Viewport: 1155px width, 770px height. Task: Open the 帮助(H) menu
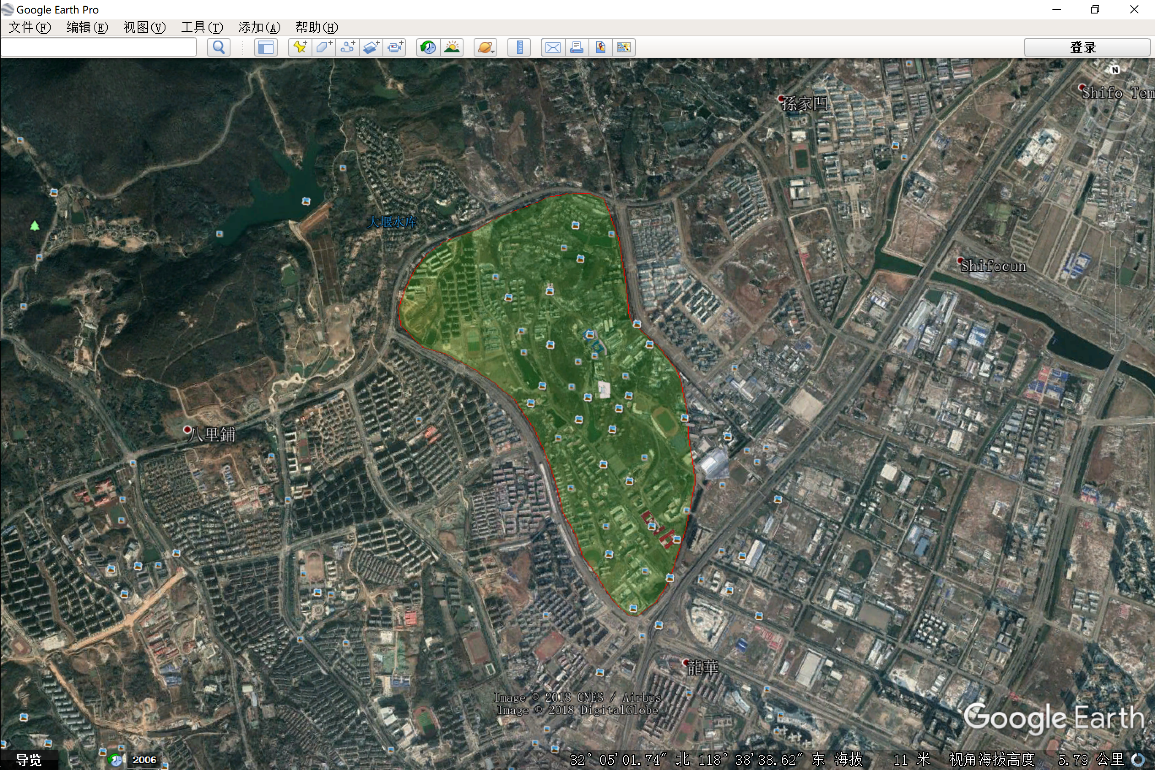coord(317,27)
